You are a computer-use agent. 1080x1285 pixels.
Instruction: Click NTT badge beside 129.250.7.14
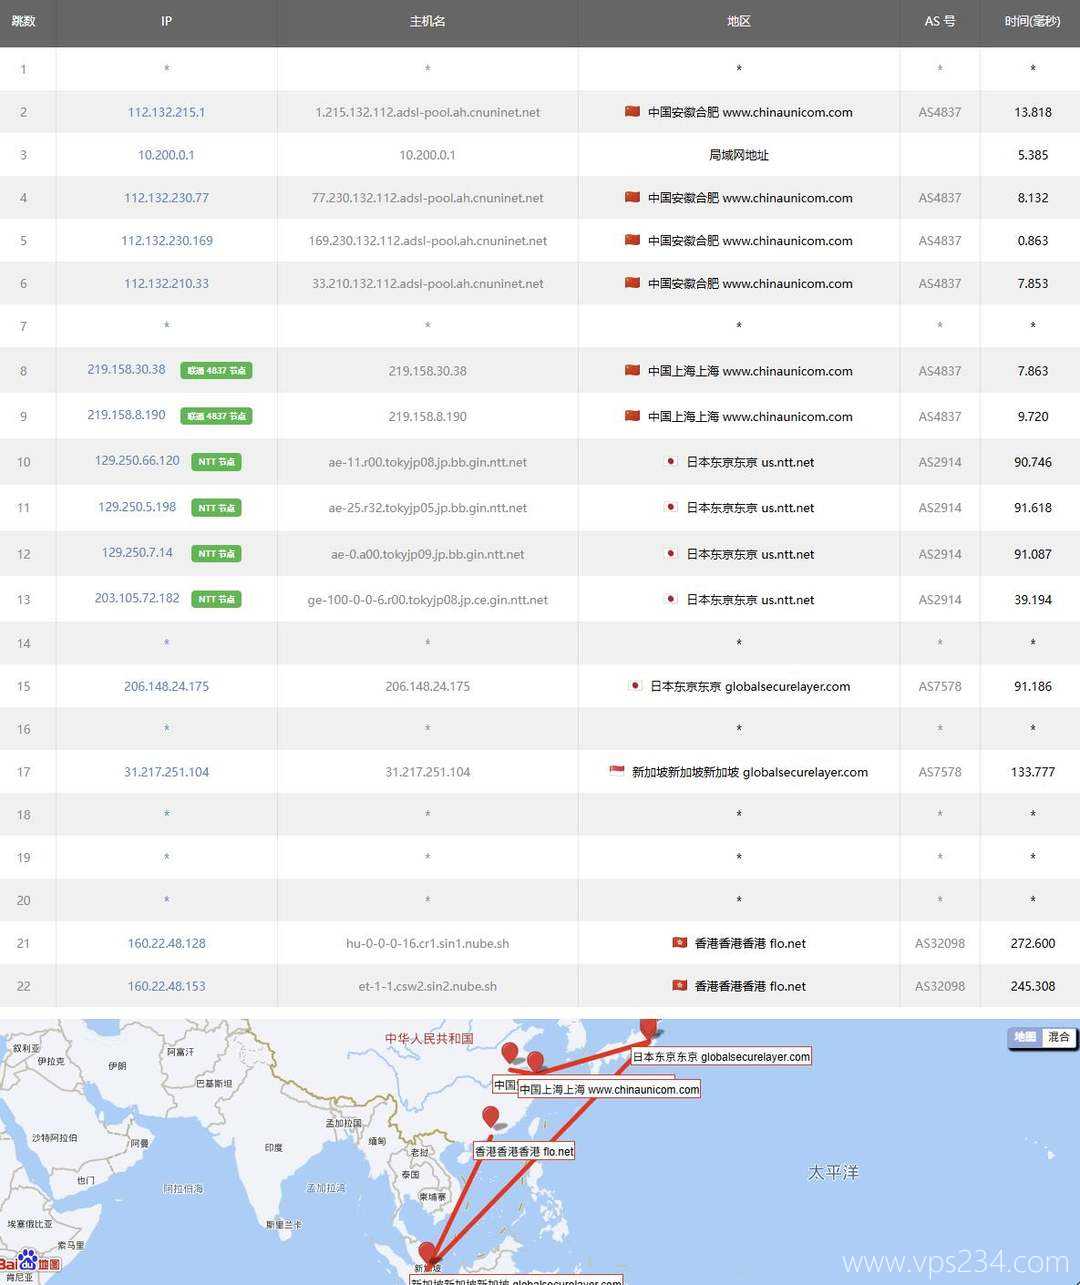coord(216,554)
